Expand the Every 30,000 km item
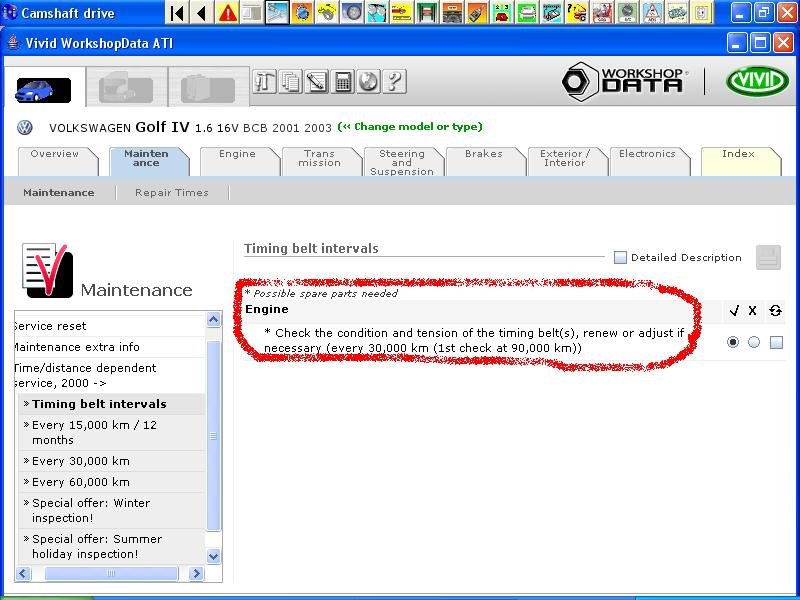800x600 pixels. pos(80,461)
